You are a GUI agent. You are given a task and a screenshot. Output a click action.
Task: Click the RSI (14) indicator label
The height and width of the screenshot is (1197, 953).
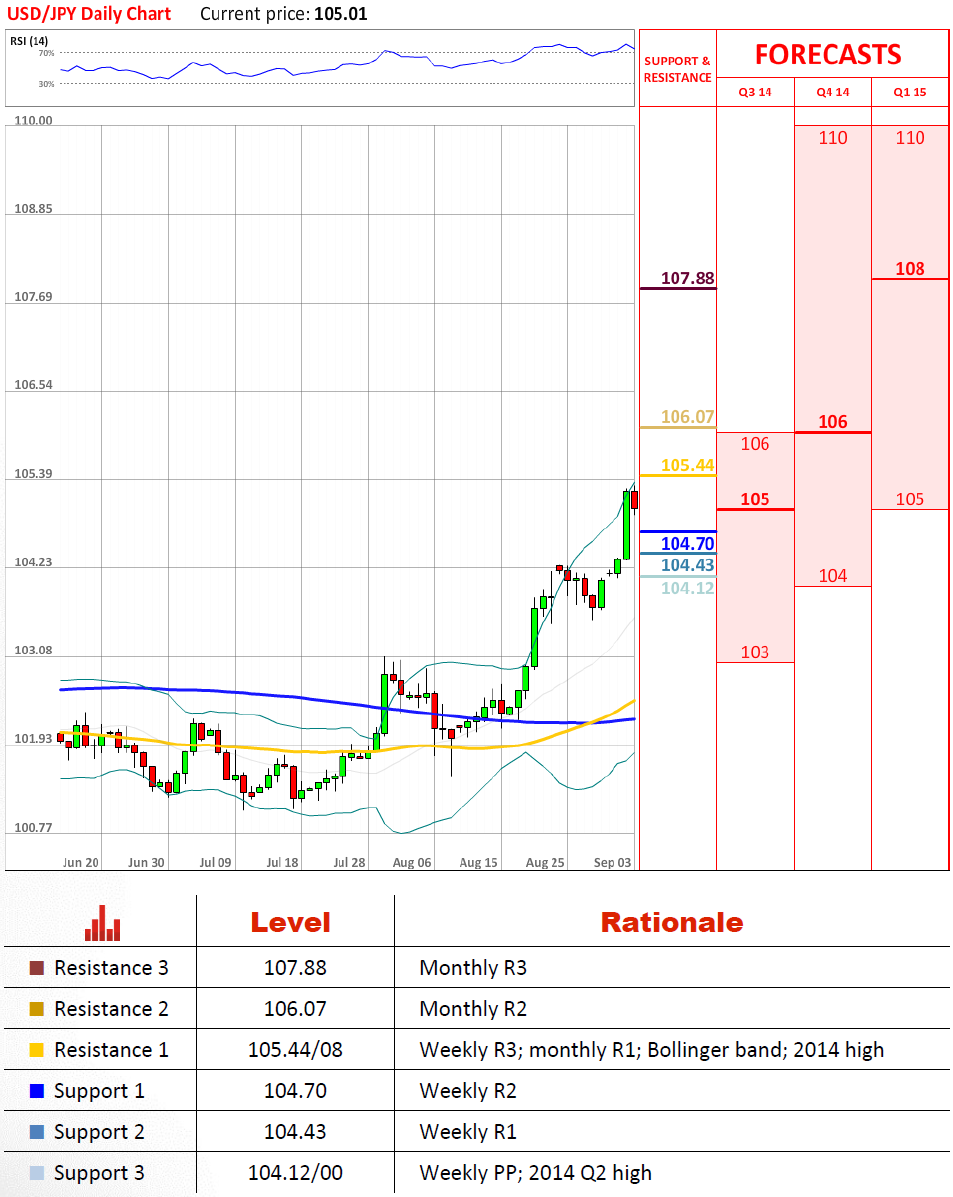(x=29, y=40)
